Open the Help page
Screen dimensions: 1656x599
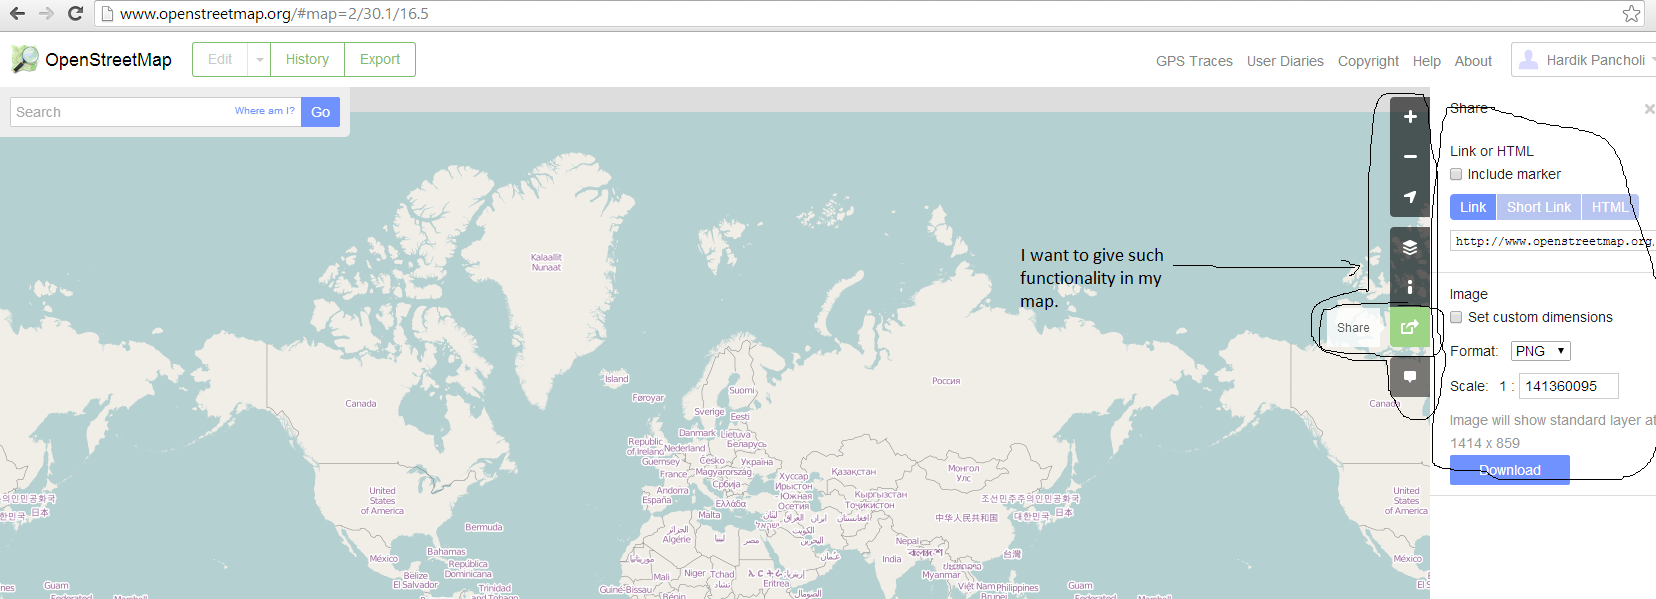[1426, 61]
